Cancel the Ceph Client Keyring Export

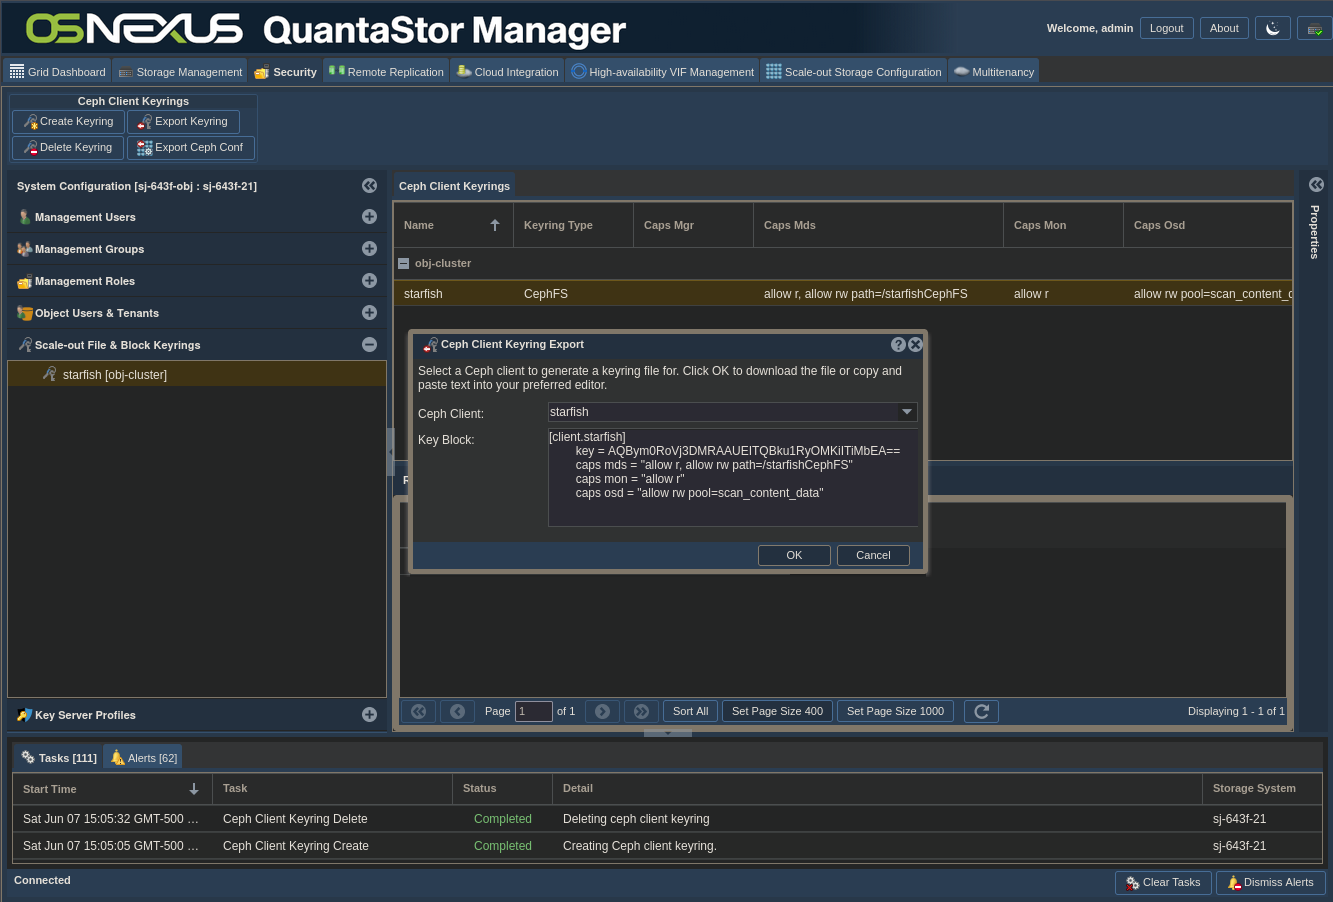click(872, 555)
